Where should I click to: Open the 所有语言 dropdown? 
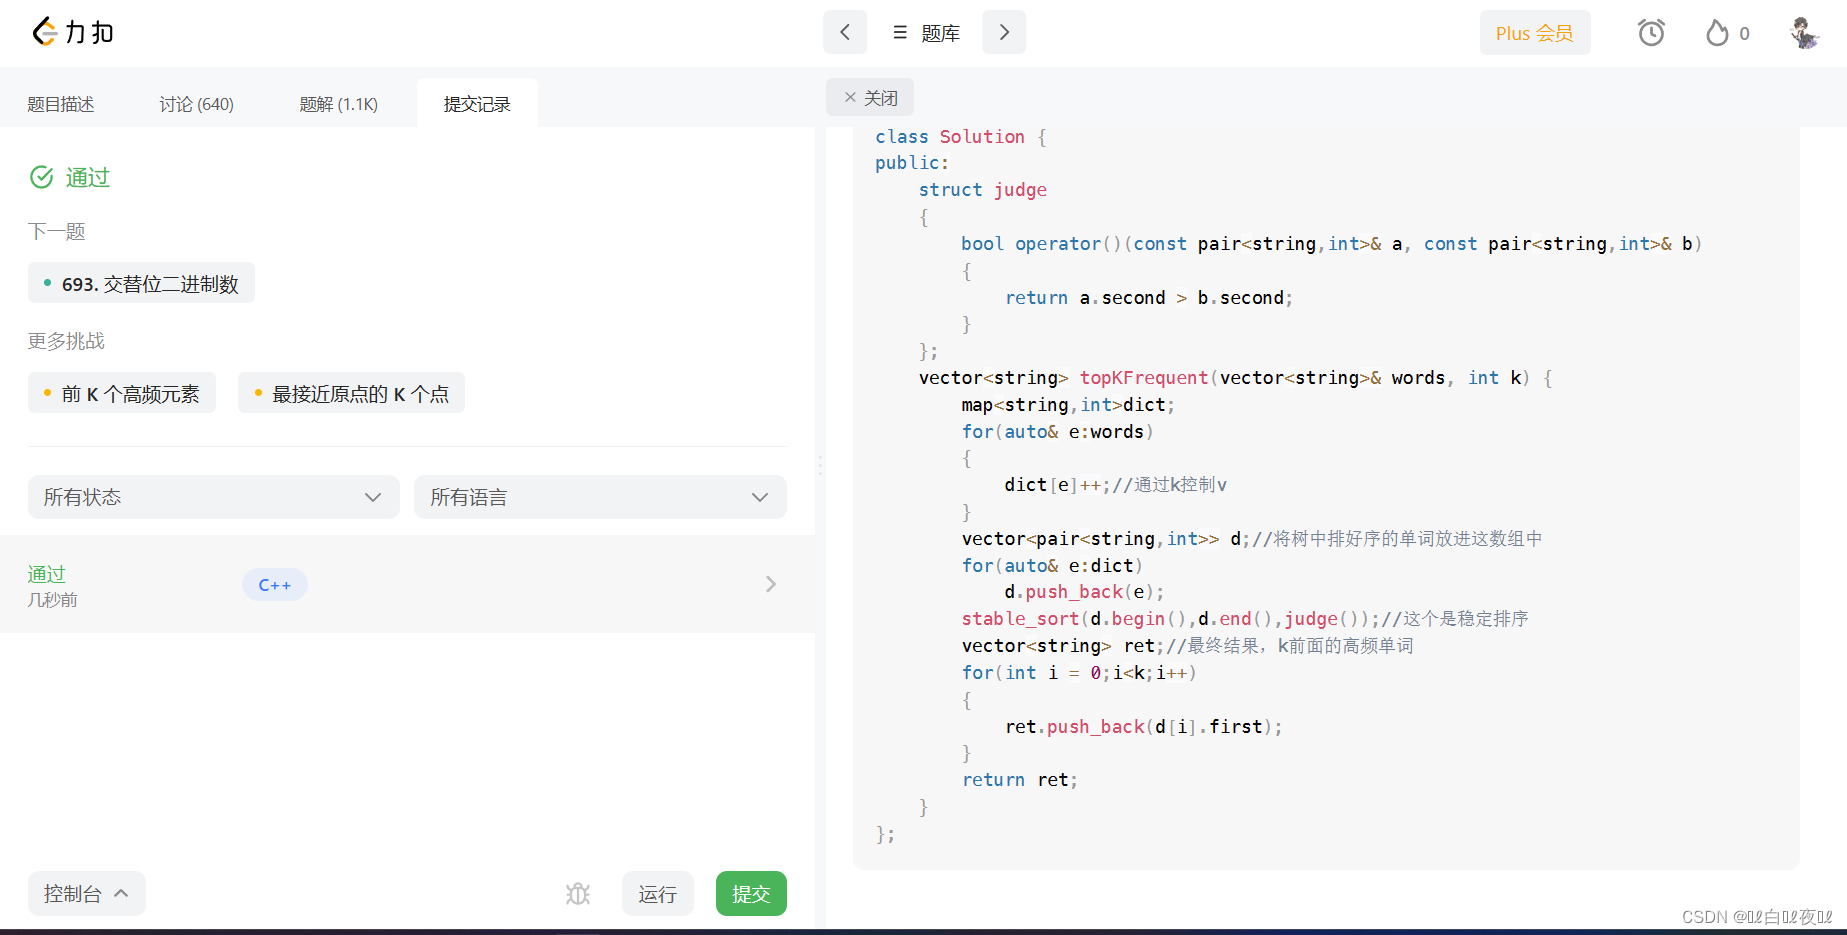point(599,497)
